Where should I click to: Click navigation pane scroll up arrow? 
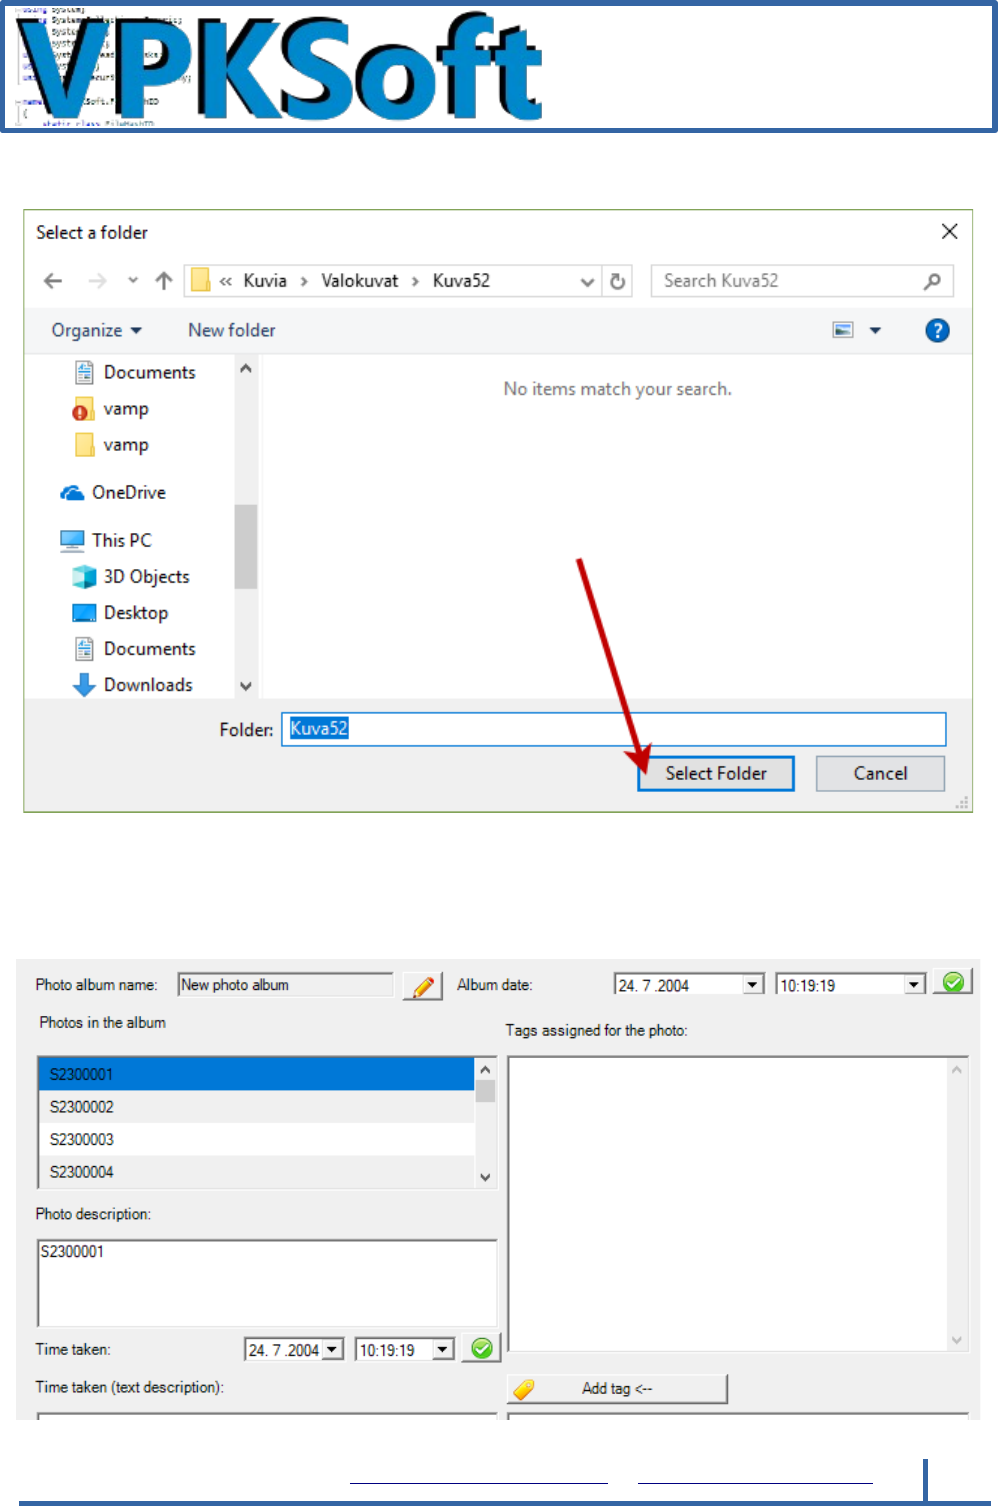(246, 369)
